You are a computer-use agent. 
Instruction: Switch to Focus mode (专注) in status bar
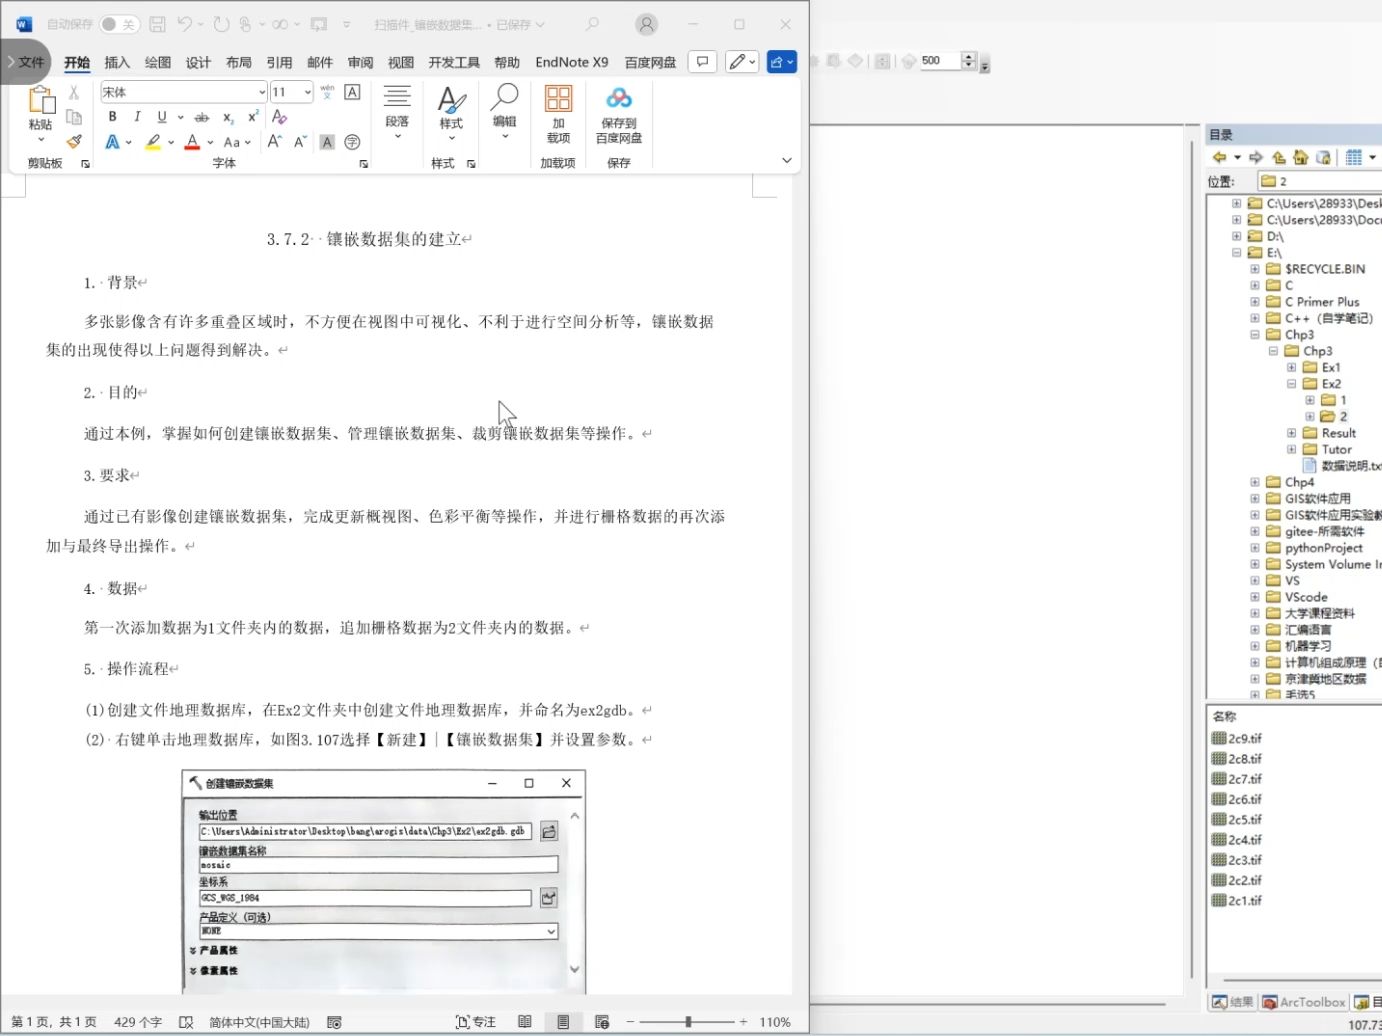coord(476,1022)
